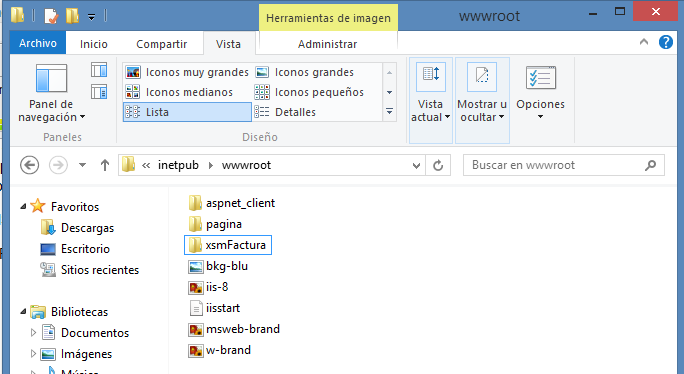Select the pagina folder
684x374 pixels.
(x=215, y=224)
